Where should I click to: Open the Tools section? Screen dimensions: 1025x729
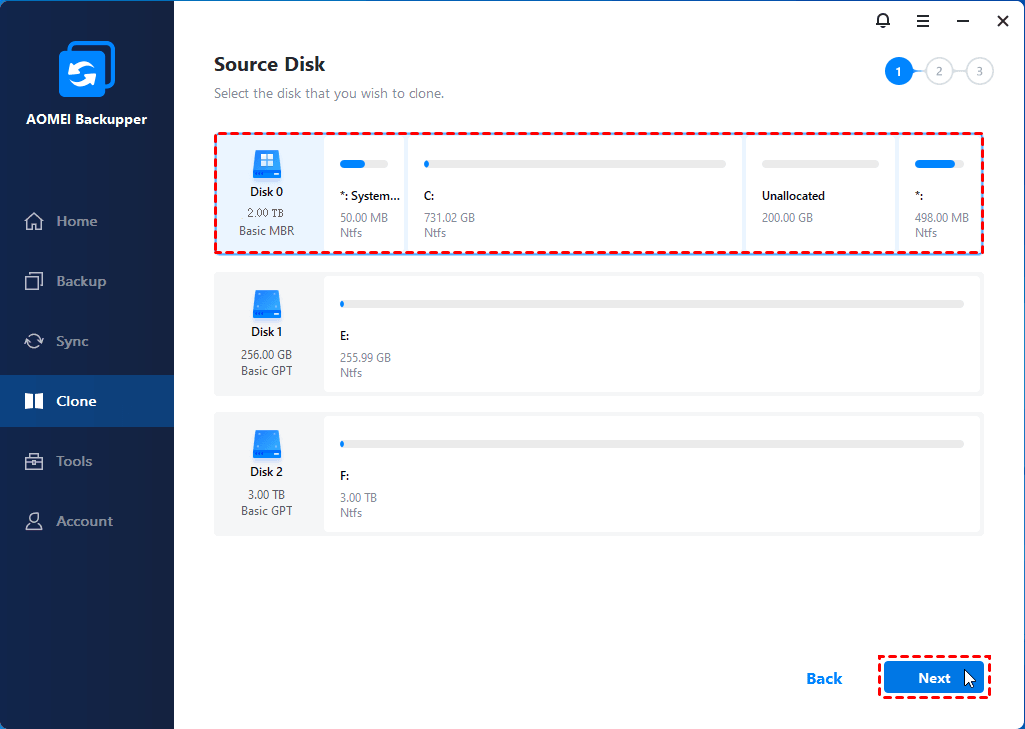(x=87, y=461)
